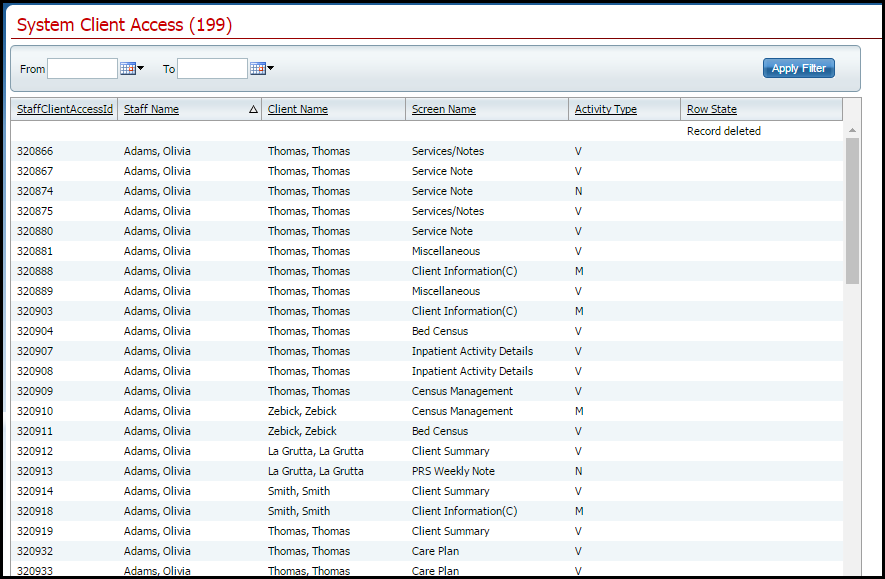Viewport: 885px width, 579px height.
Task: Click the Apply Filter button
Action: coord(798,69)
